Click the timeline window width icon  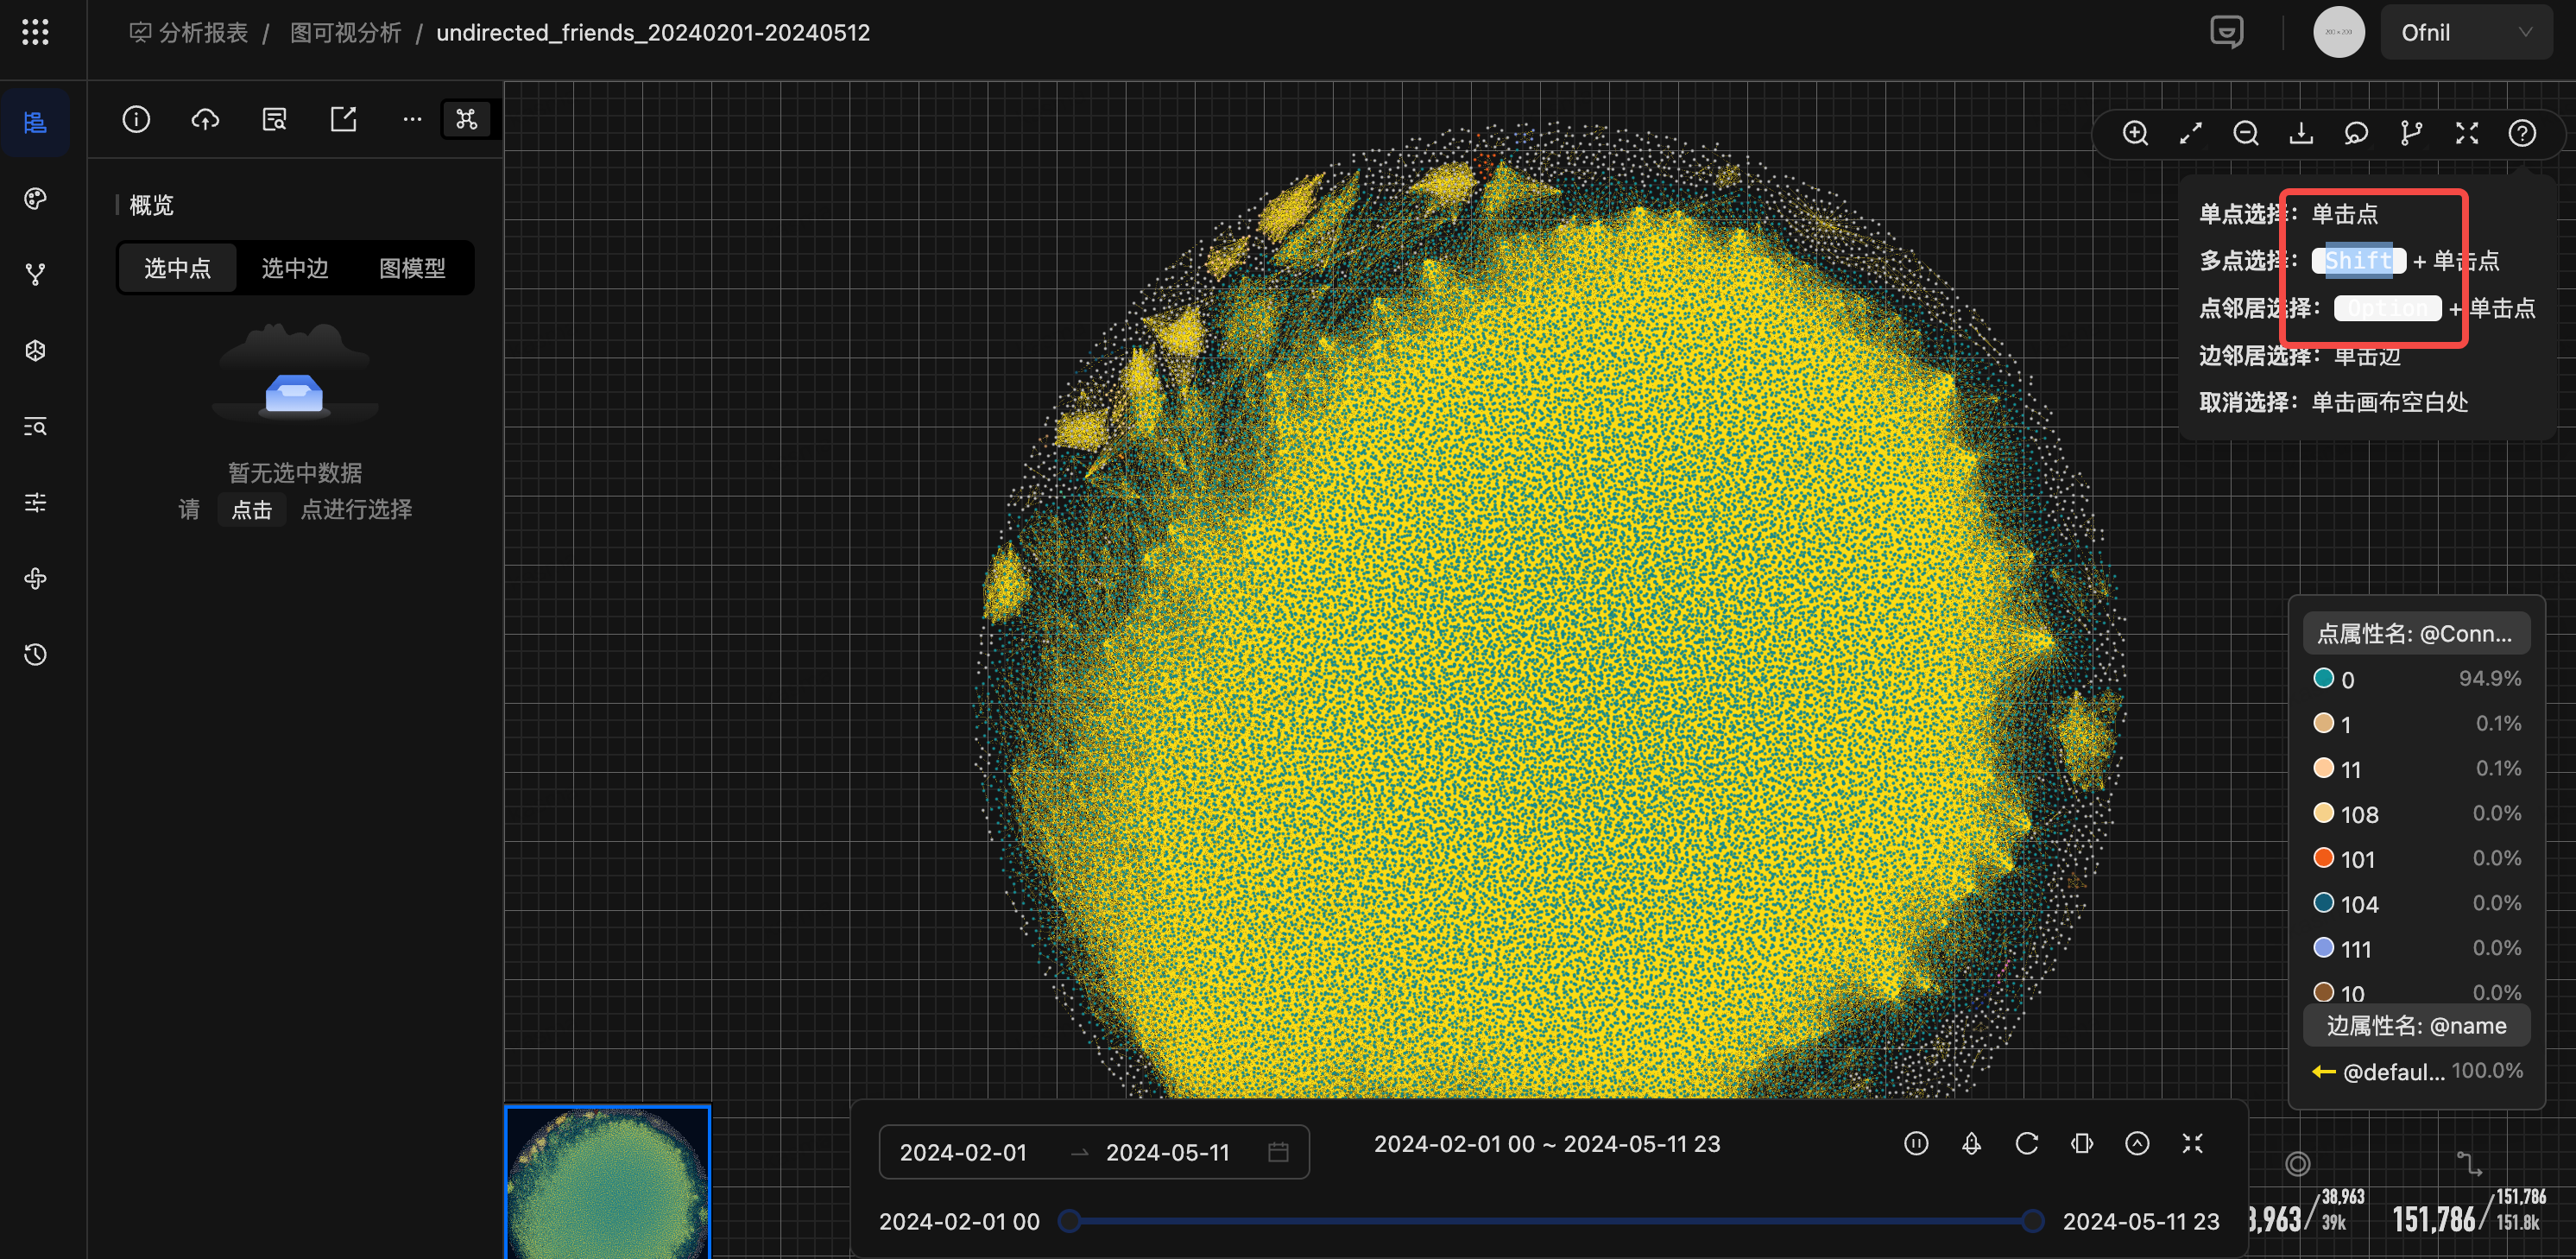point(2082,1143)
